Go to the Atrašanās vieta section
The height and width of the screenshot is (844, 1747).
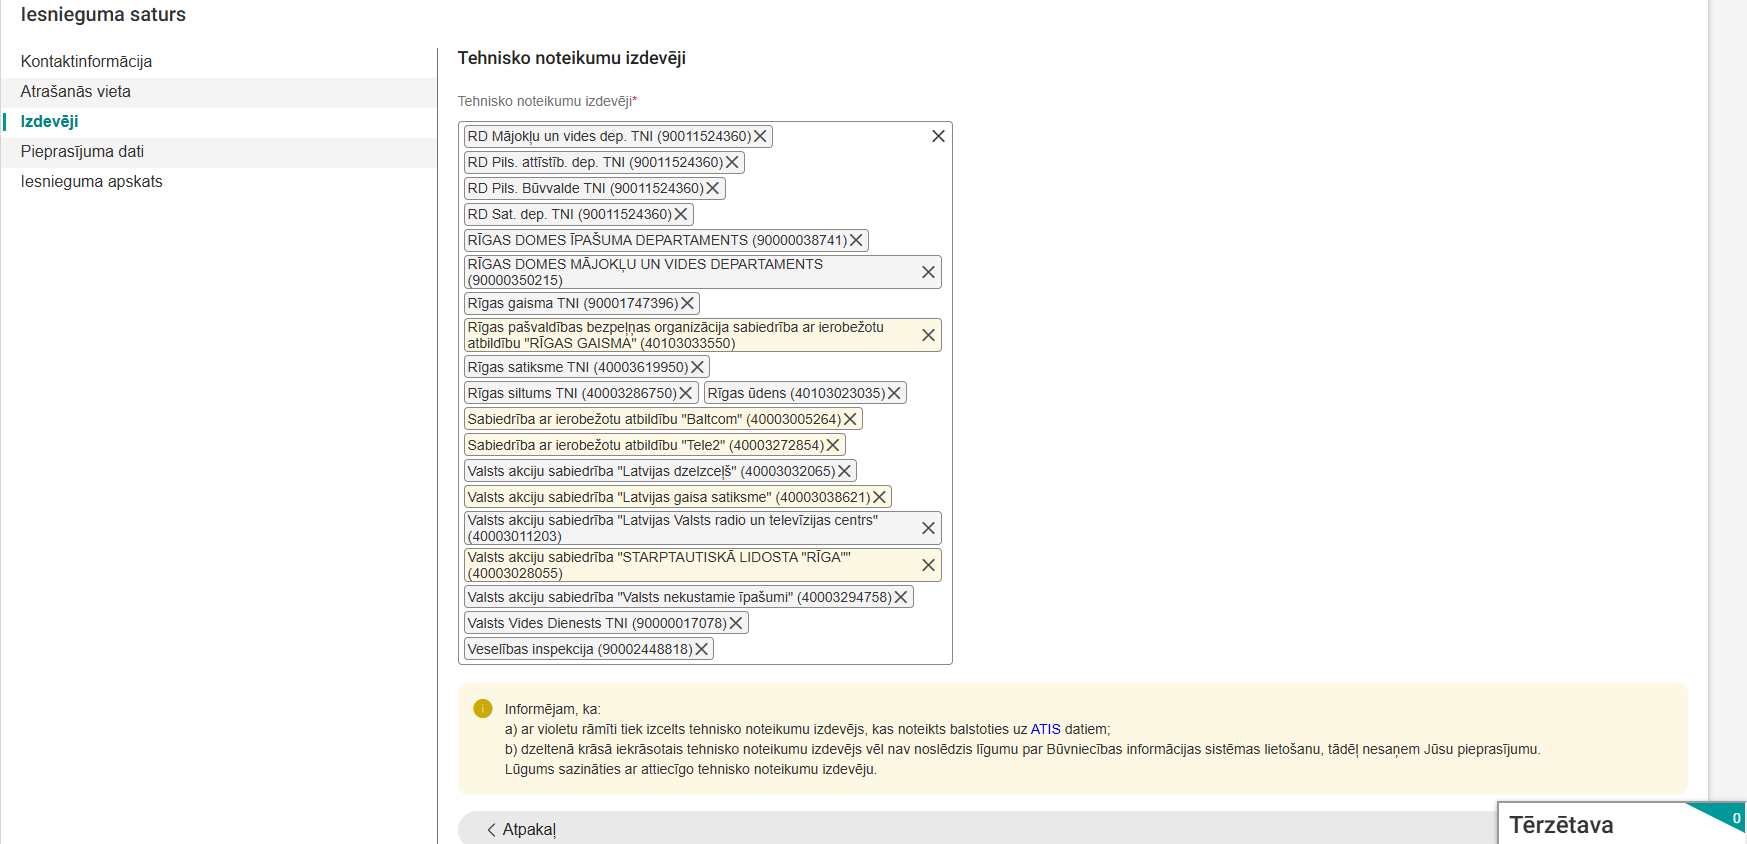coord(76,92)
